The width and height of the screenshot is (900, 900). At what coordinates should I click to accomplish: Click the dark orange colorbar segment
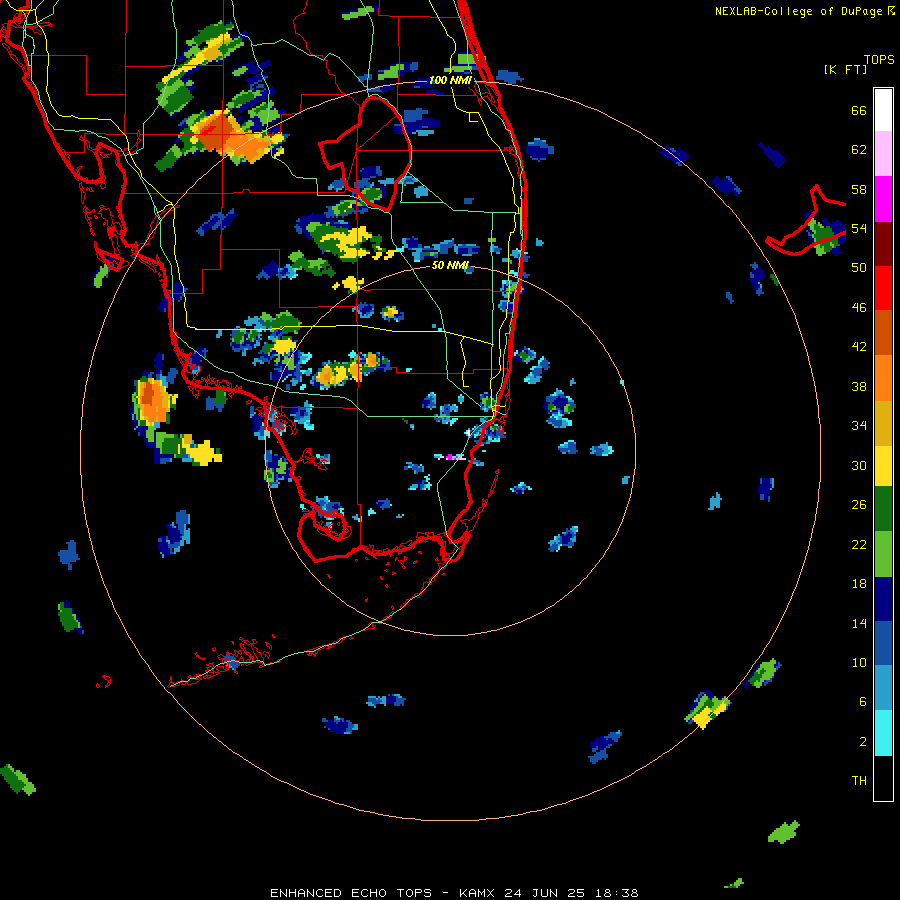click(x=883, y=332)
